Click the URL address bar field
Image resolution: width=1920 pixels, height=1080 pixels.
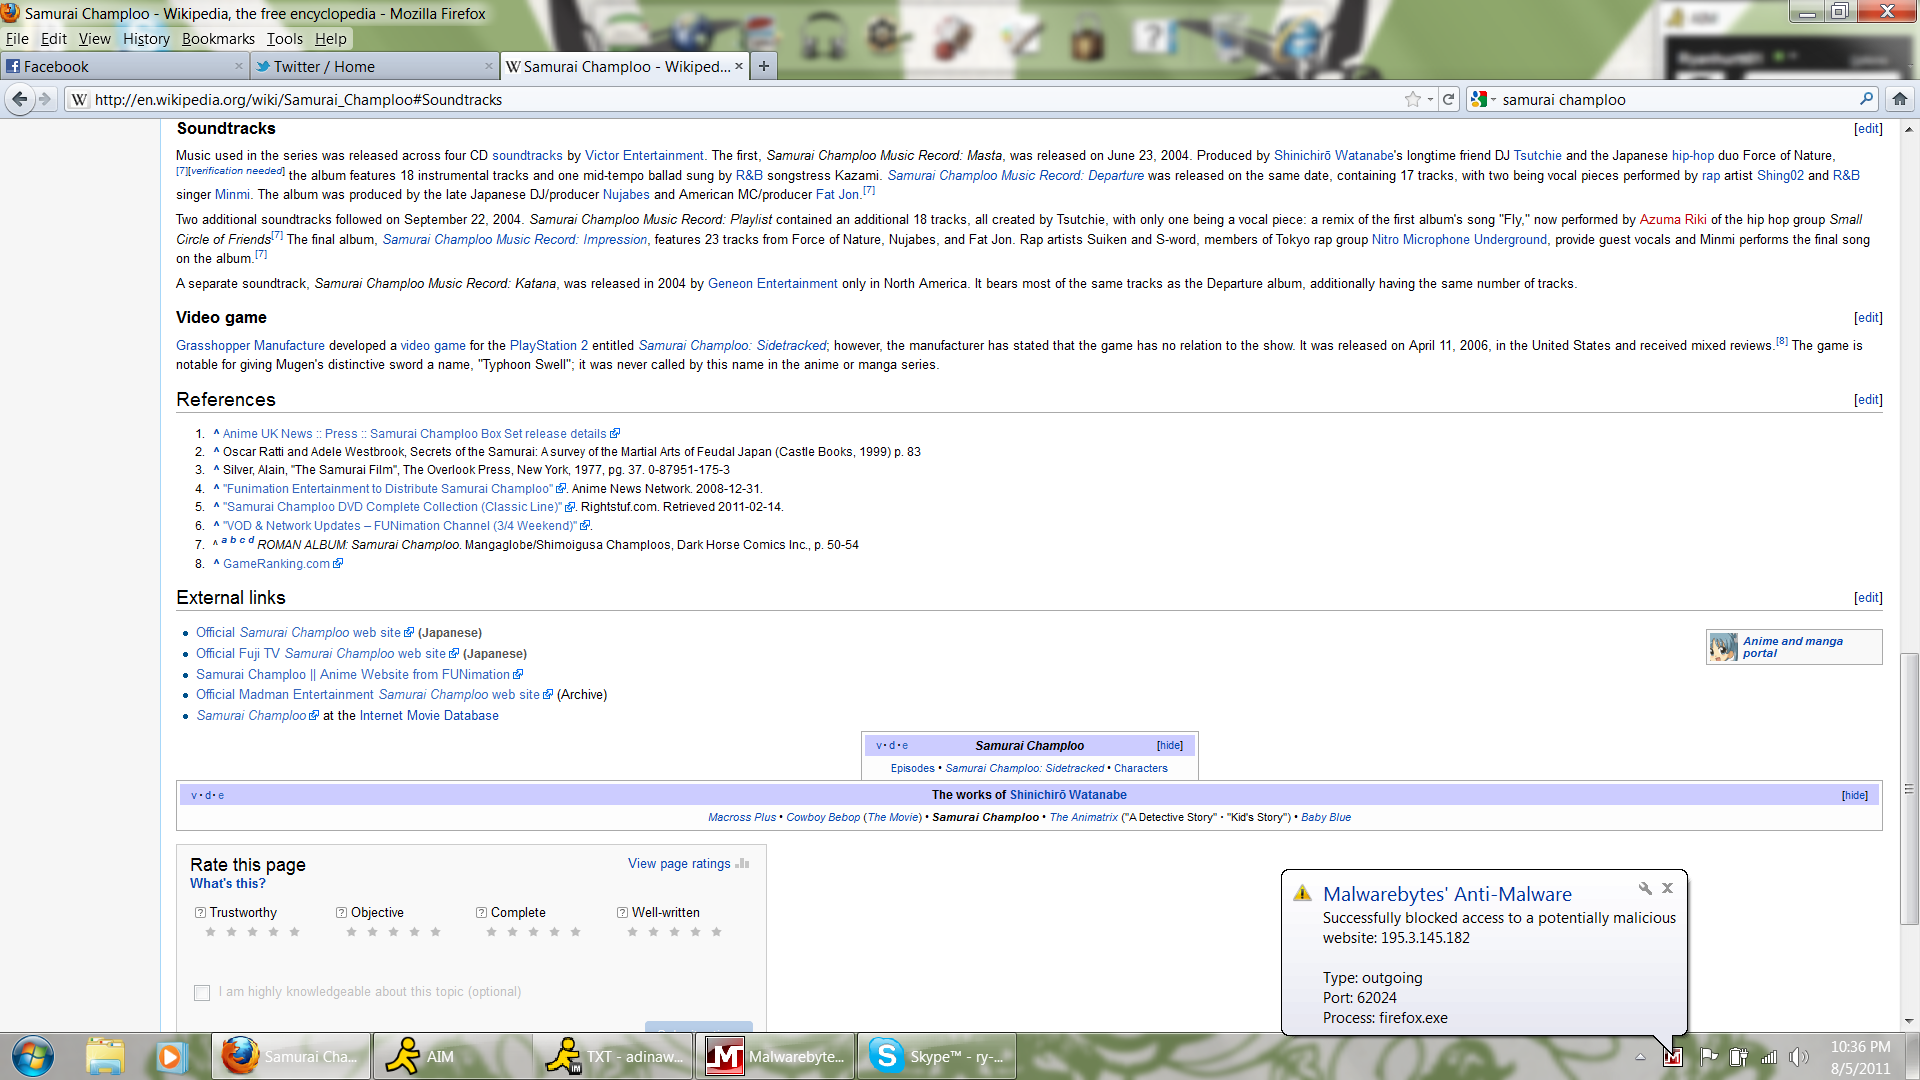745,99
